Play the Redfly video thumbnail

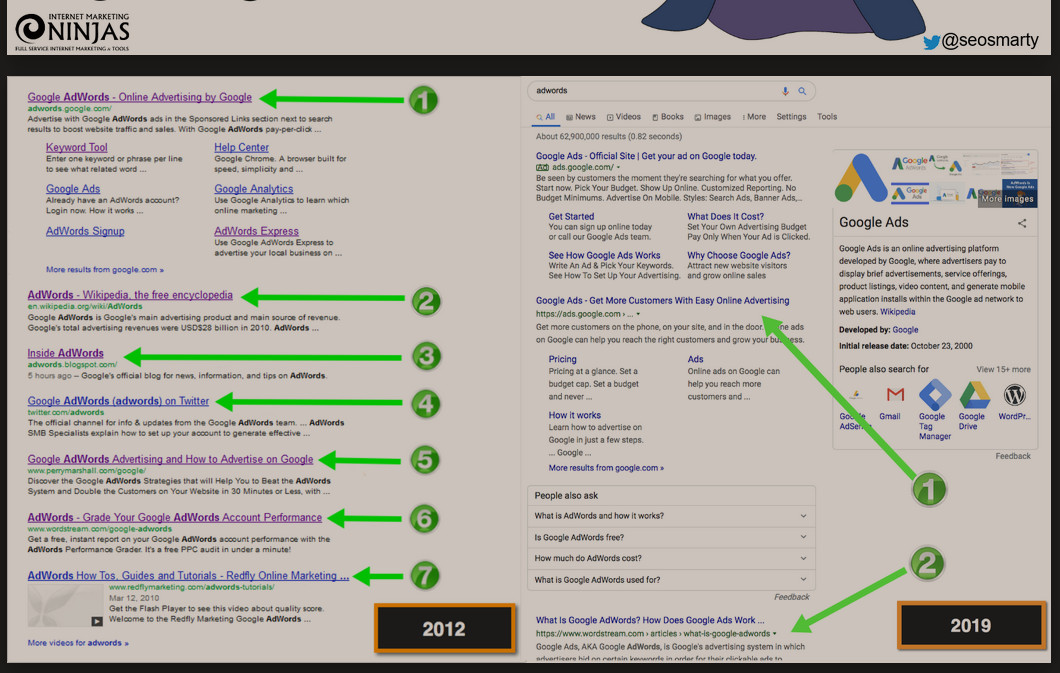(x=66, y=605)
